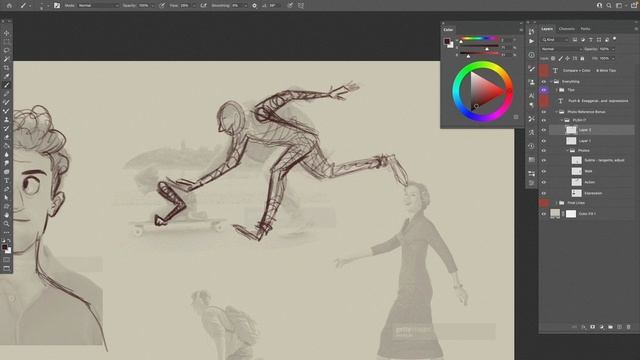Select the Layers tab
Viewport: 640px width, 360px height.
547,29
